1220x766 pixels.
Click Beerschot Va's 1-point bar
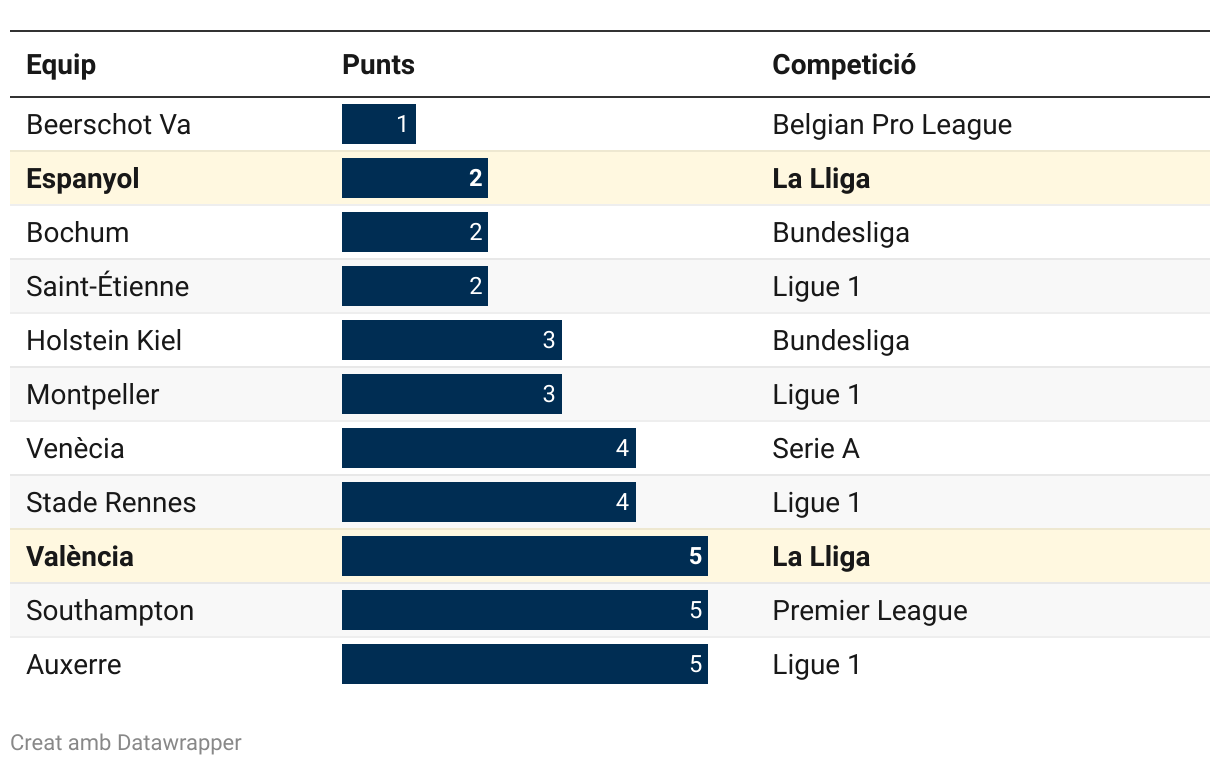click(x=378, y=125)
